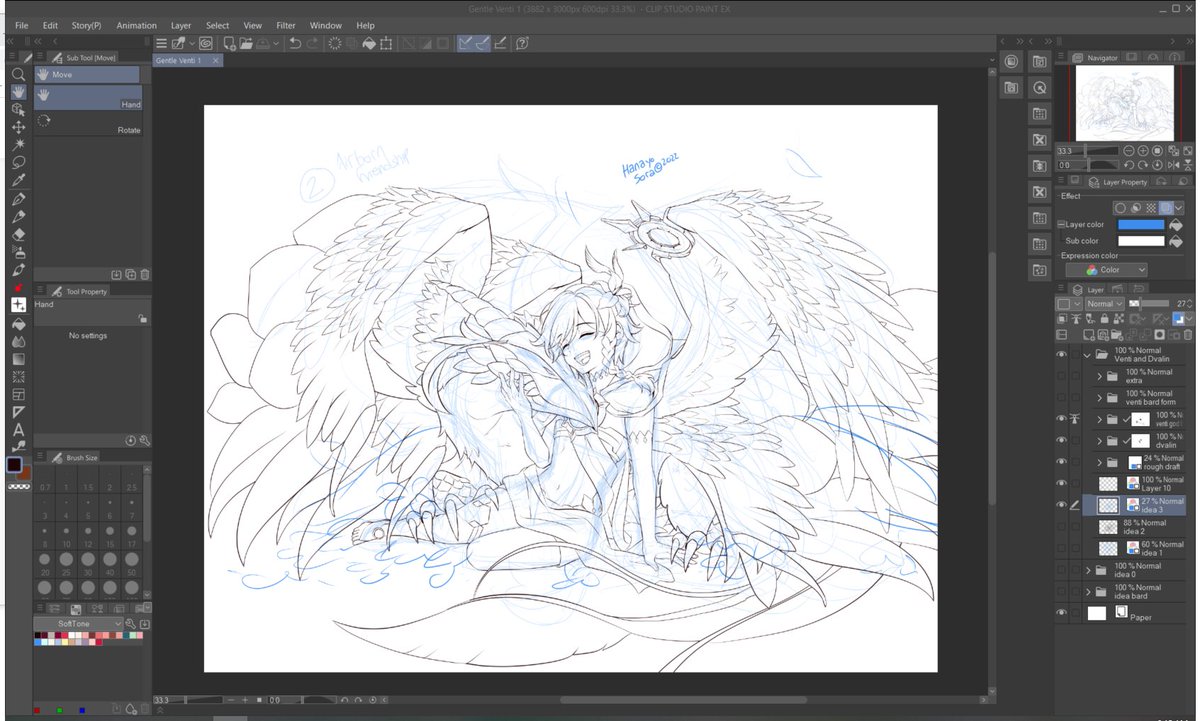Viewport: 1200px width, 721px height.
Task: Click the Redo arrow in command bar
Action: [312, 43]
